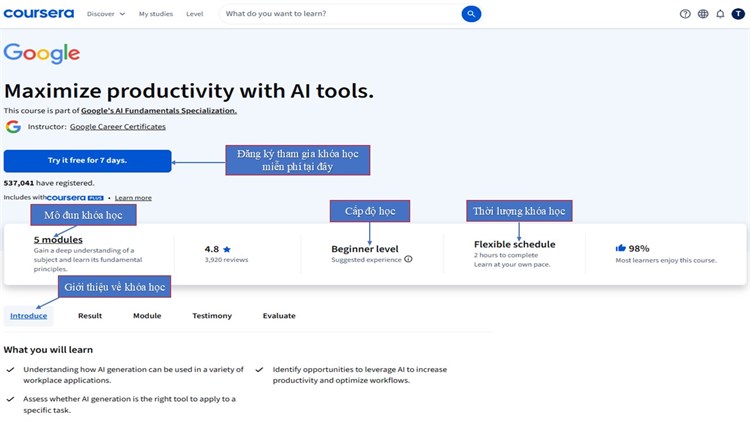This screenshot has width=750, height=422.
Task: Click the Flexible schedule heading
Action: (x=515, y=244)
